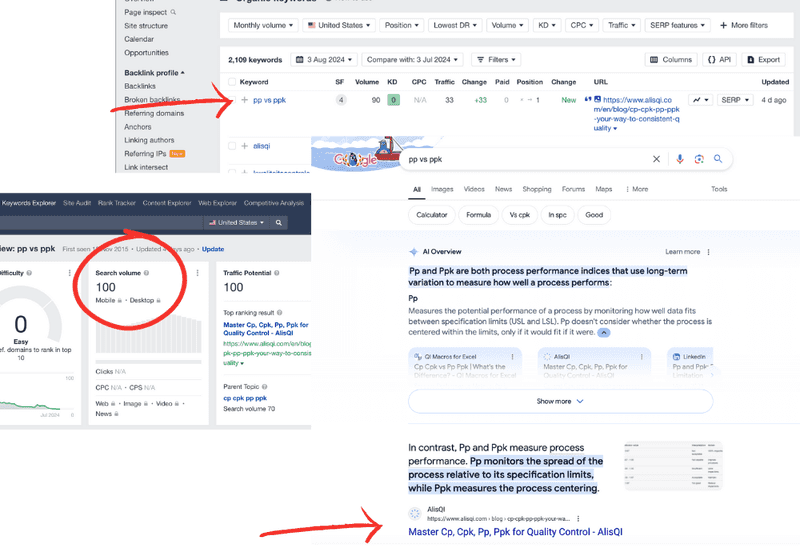Screen dimensions: 800x560
Task: Open the position history chart icon
Action: pyautogui.click(x=701, y=100)
